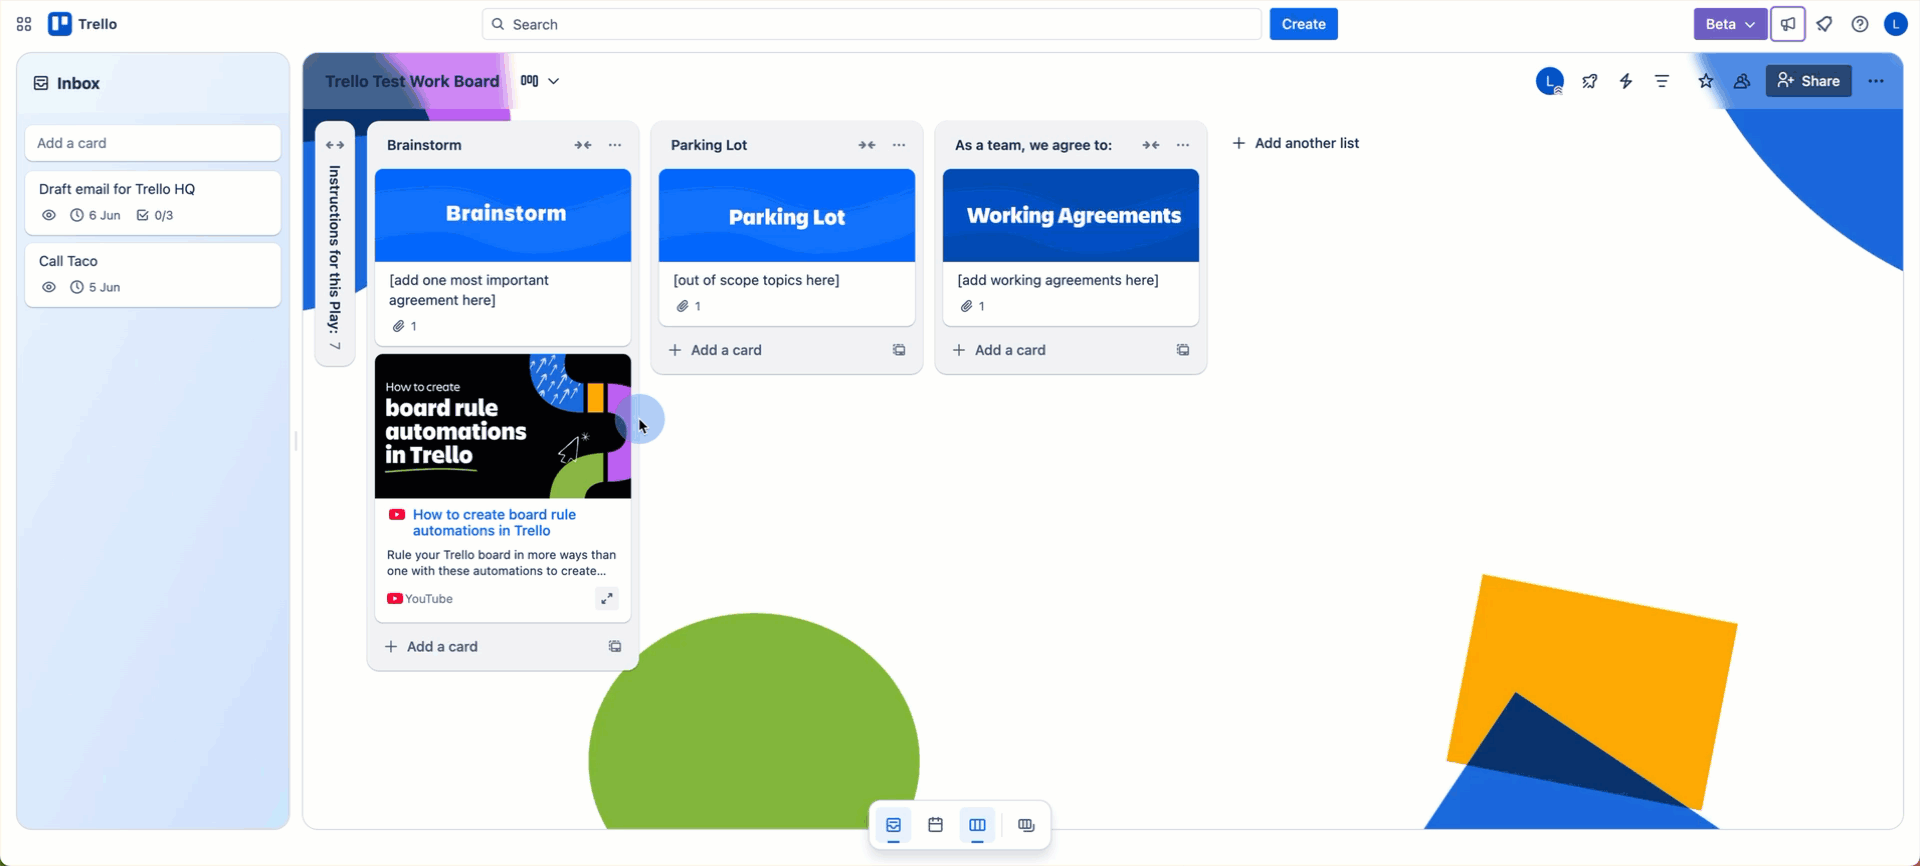This screenshot has height=866, width=1920.
Task: Click the board member avatar L
Action: pyautogui.click(x=1550, y=81)
